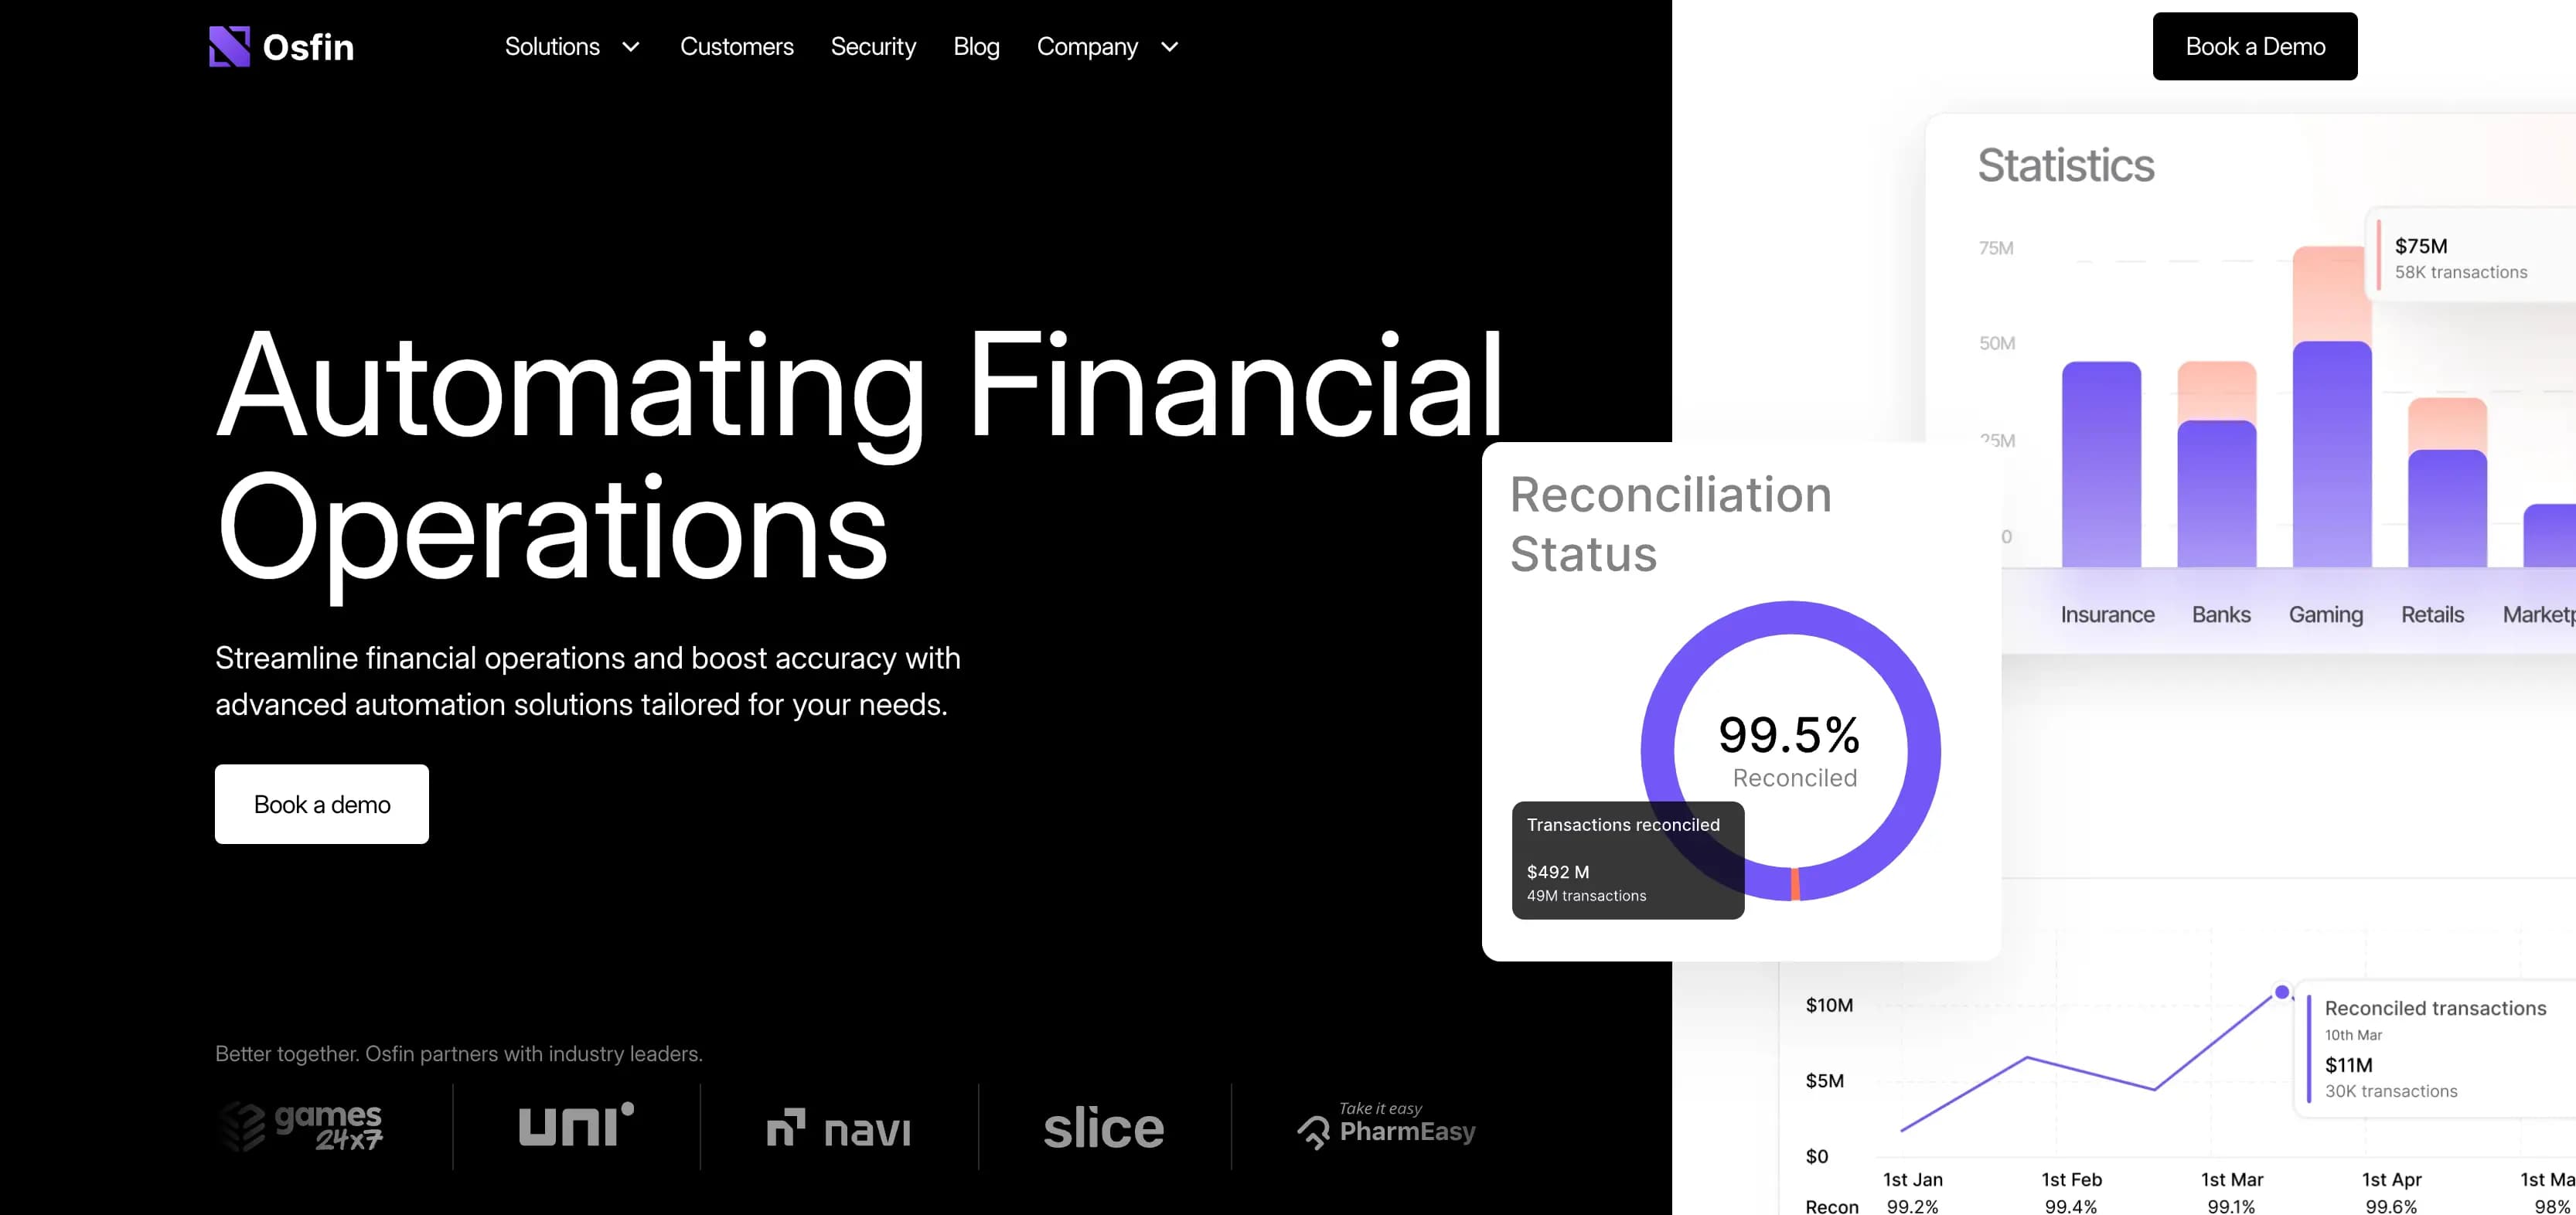The height and width of the screenshot is (1215, 2576).
Task: Expand the Solutions dropdown chevron
Action: 631,47
